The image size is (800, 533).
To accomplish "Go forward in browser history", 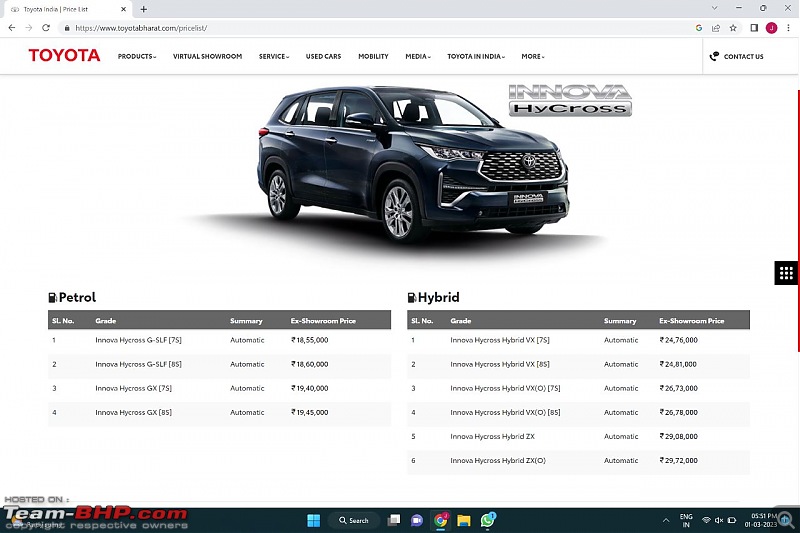I will [29, 28].
